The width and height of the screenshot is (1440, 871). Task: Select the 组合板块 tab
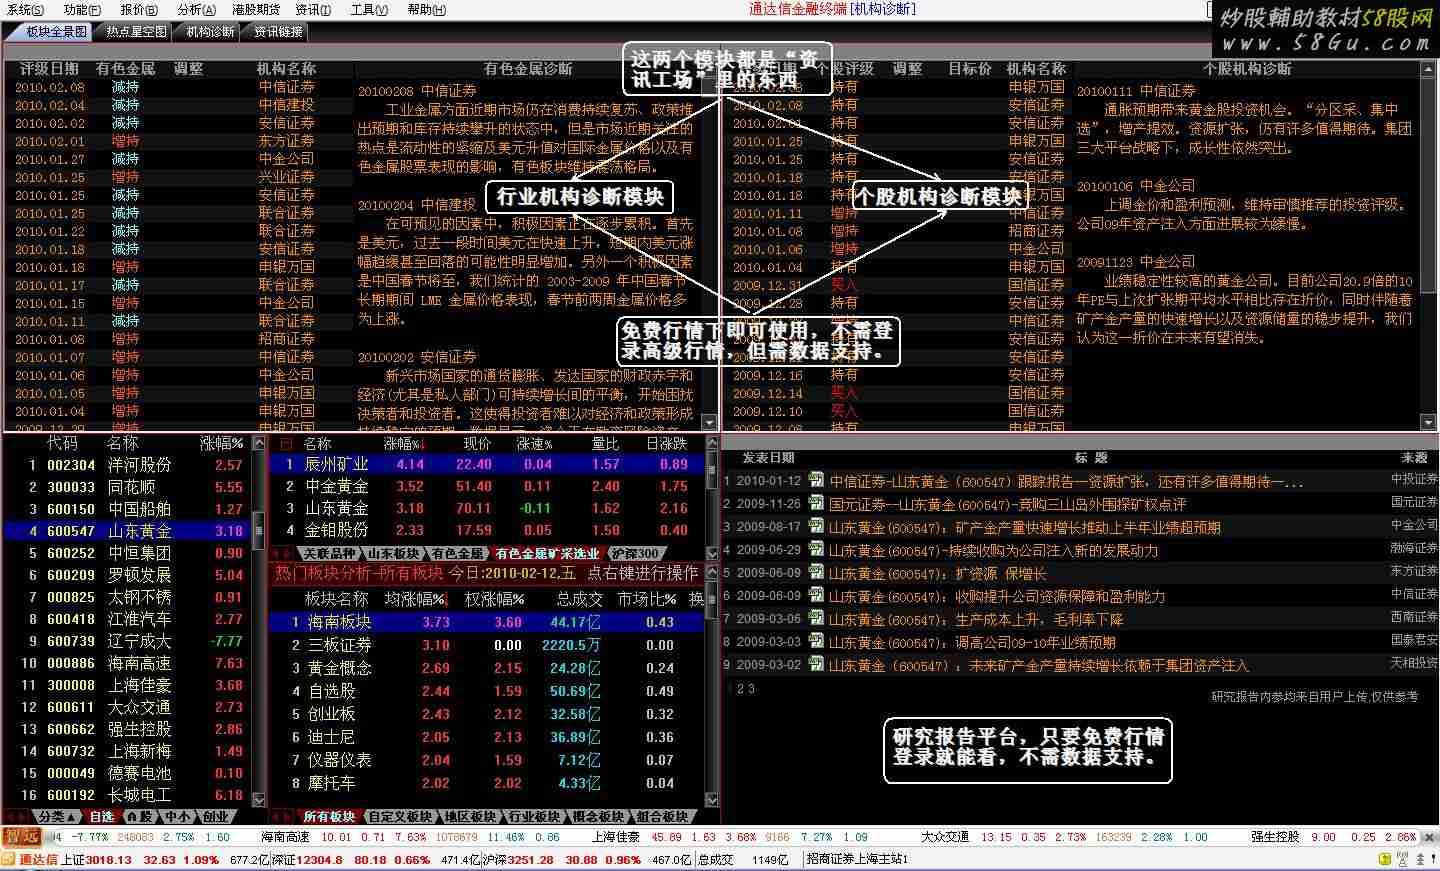pyautogui.click(x=662, y=817)
